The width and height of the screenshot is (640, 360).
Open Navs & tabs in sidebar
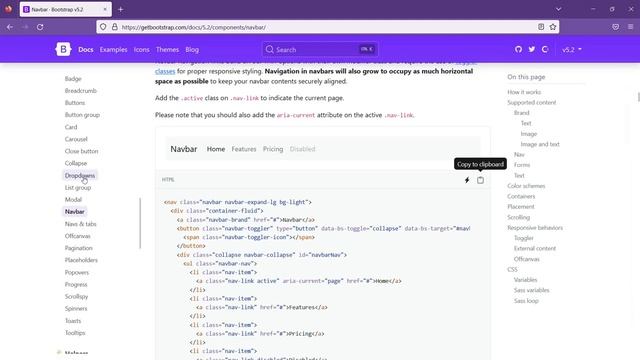click(x=80, y=224)
